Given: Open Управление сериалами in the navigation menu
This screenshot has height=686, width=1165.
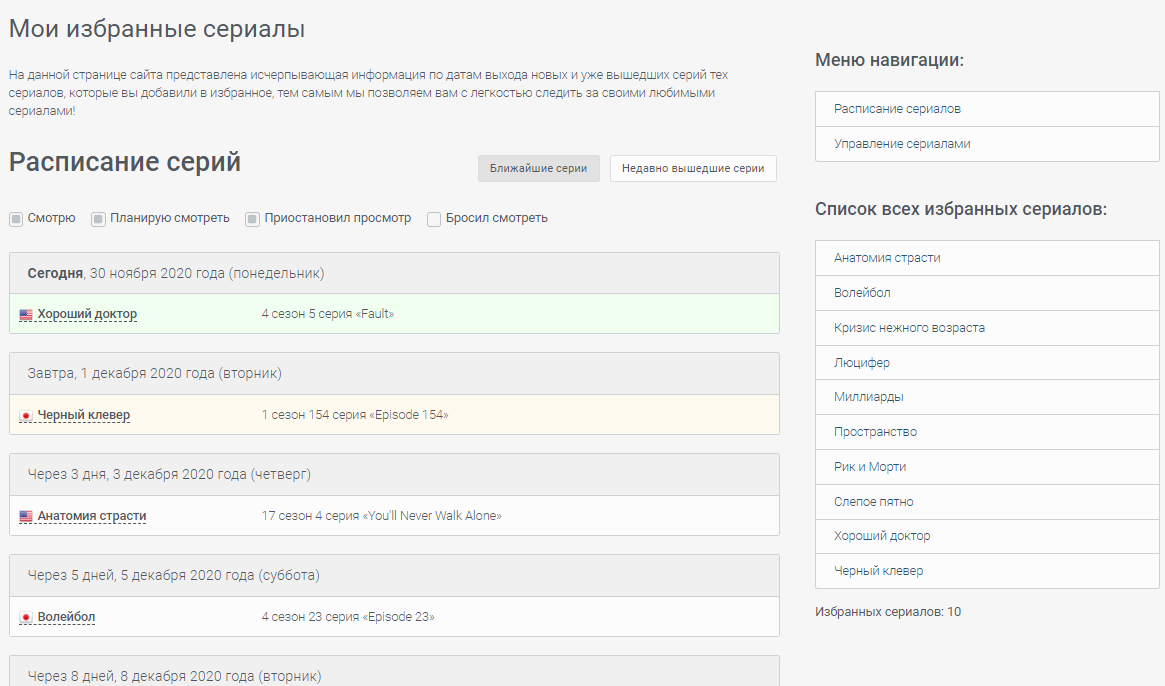Looking at the screenshot, I should (902, 144).
